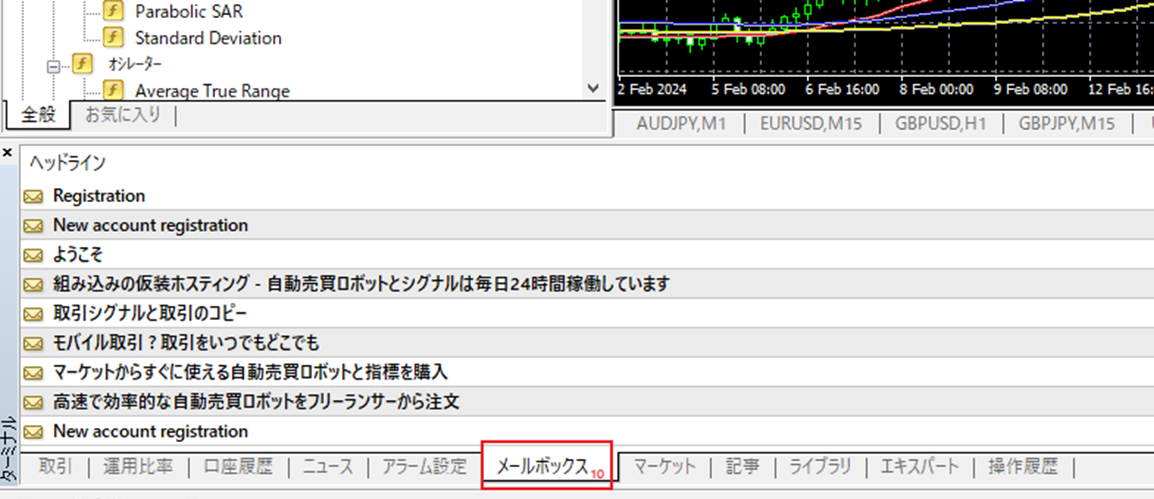Image resolution: width=1154 pixels, height=499 pixels.
Task: Click the Average True Range indicator icon
Action: click(x=115, y=90)
